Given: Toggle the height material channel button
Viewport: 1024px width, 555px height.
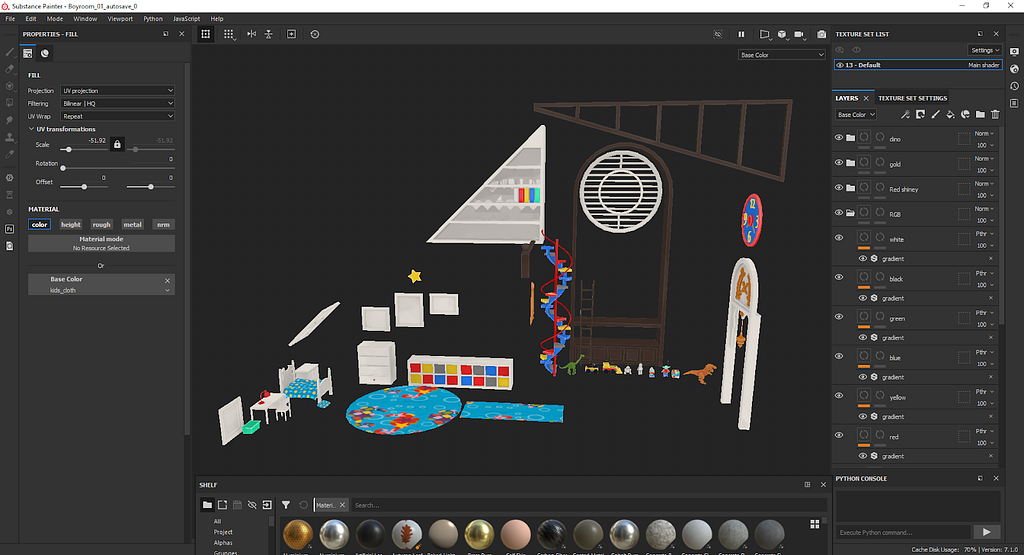Looking at the screenshot, I should point(71,225).
